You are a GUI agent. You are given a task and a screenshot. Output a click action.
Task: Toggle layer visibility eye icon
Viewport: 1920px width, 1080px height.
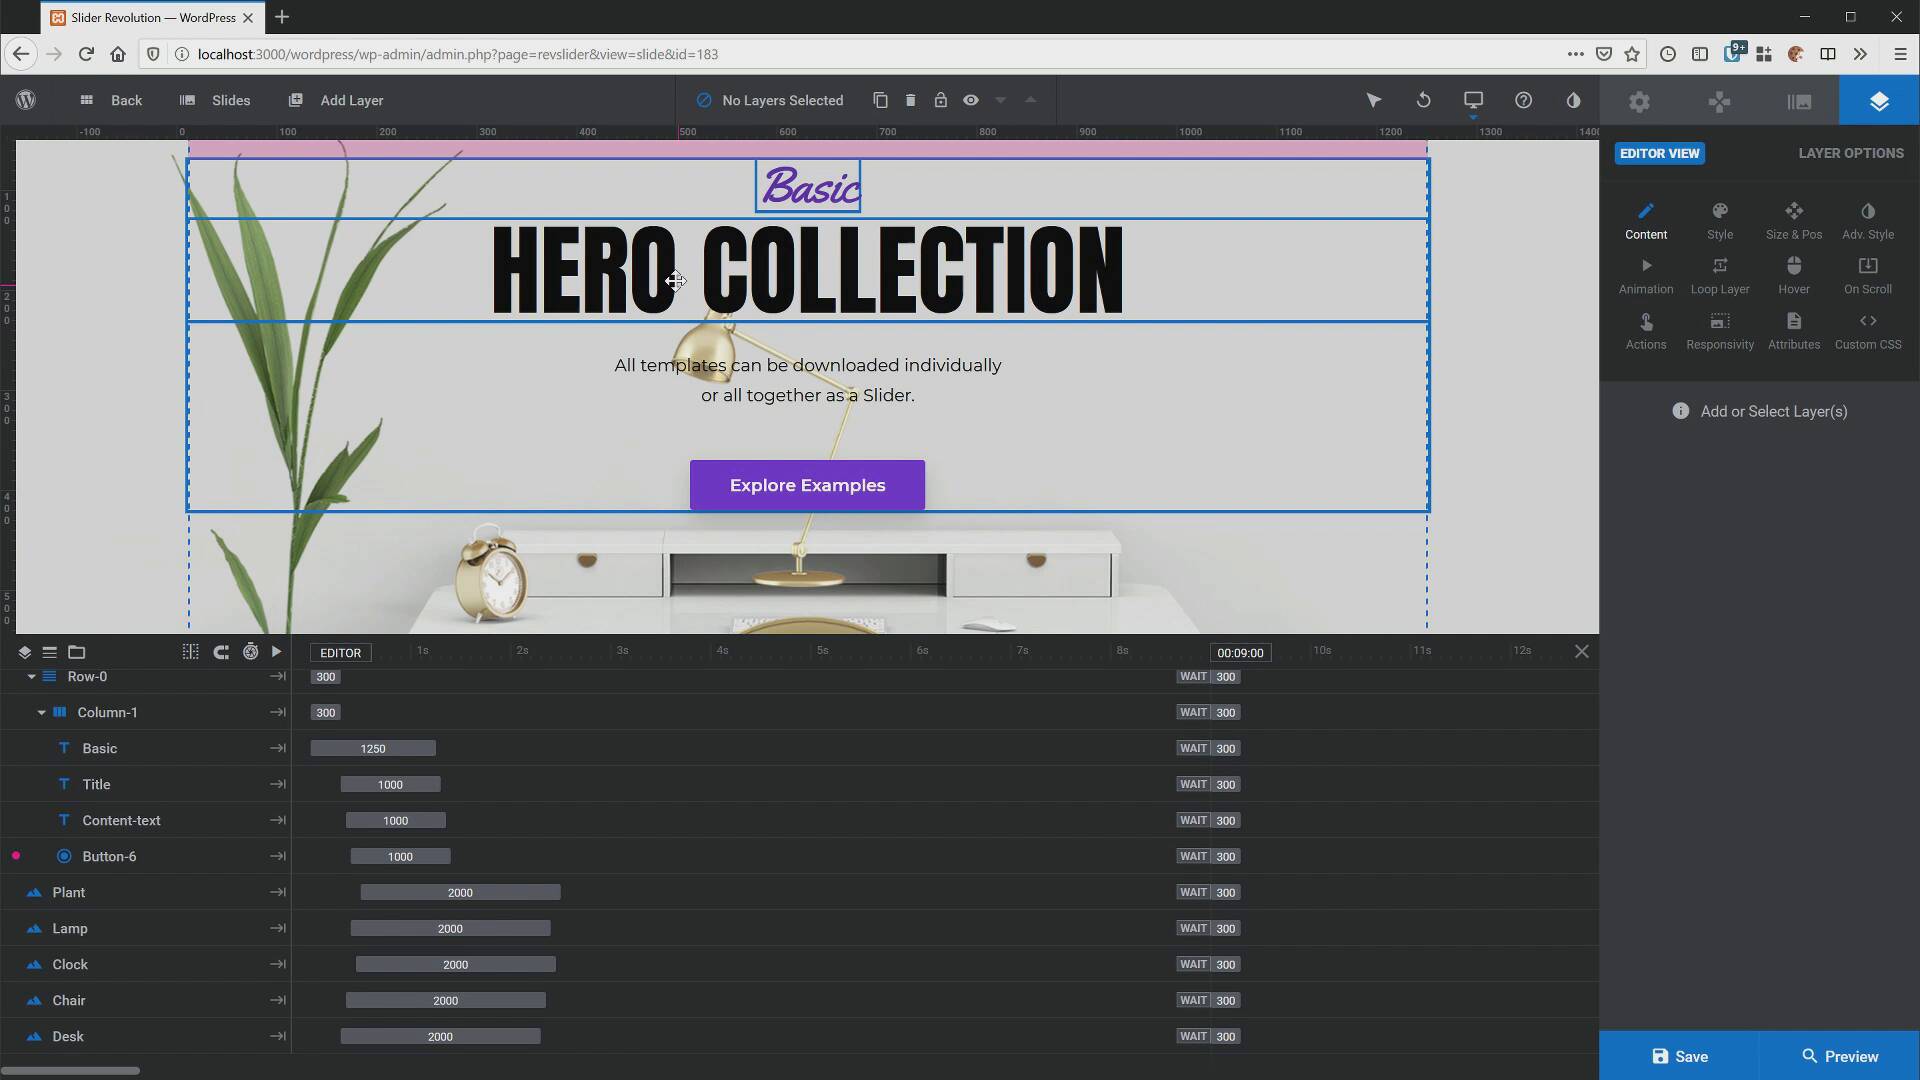point(970,100)
